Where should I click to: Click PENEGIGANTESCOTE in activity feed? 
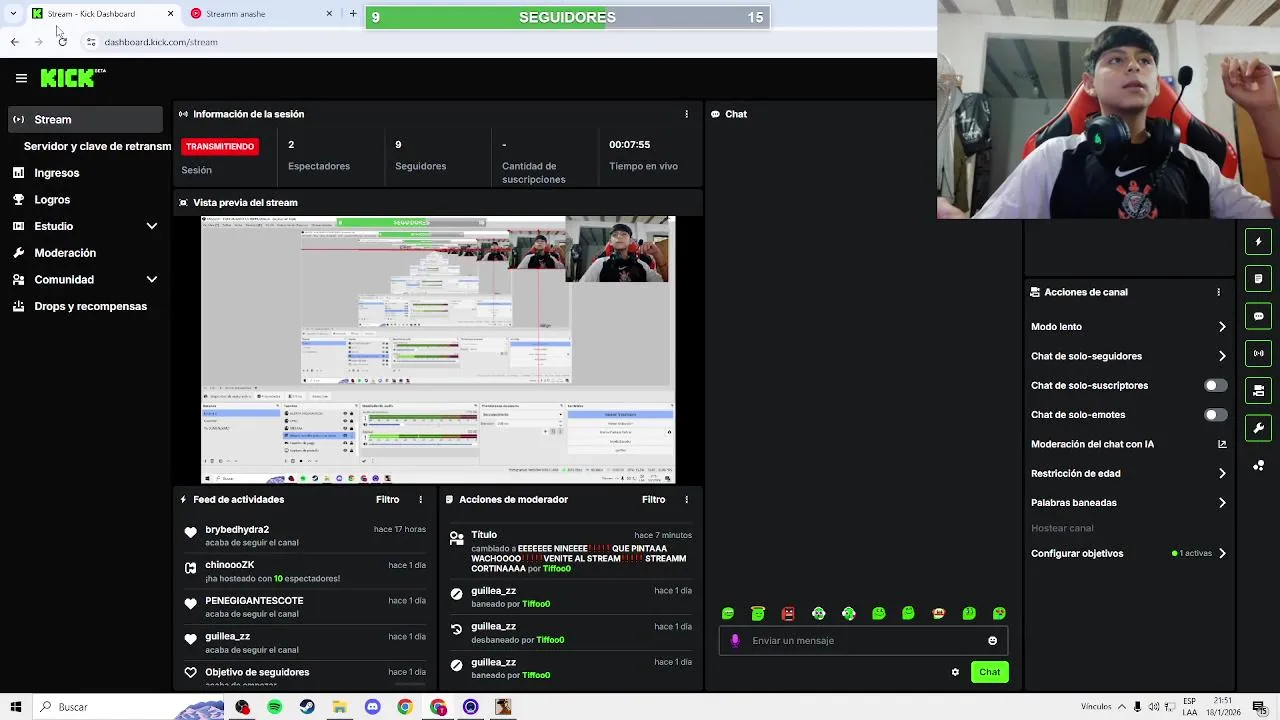pos(254,601)
